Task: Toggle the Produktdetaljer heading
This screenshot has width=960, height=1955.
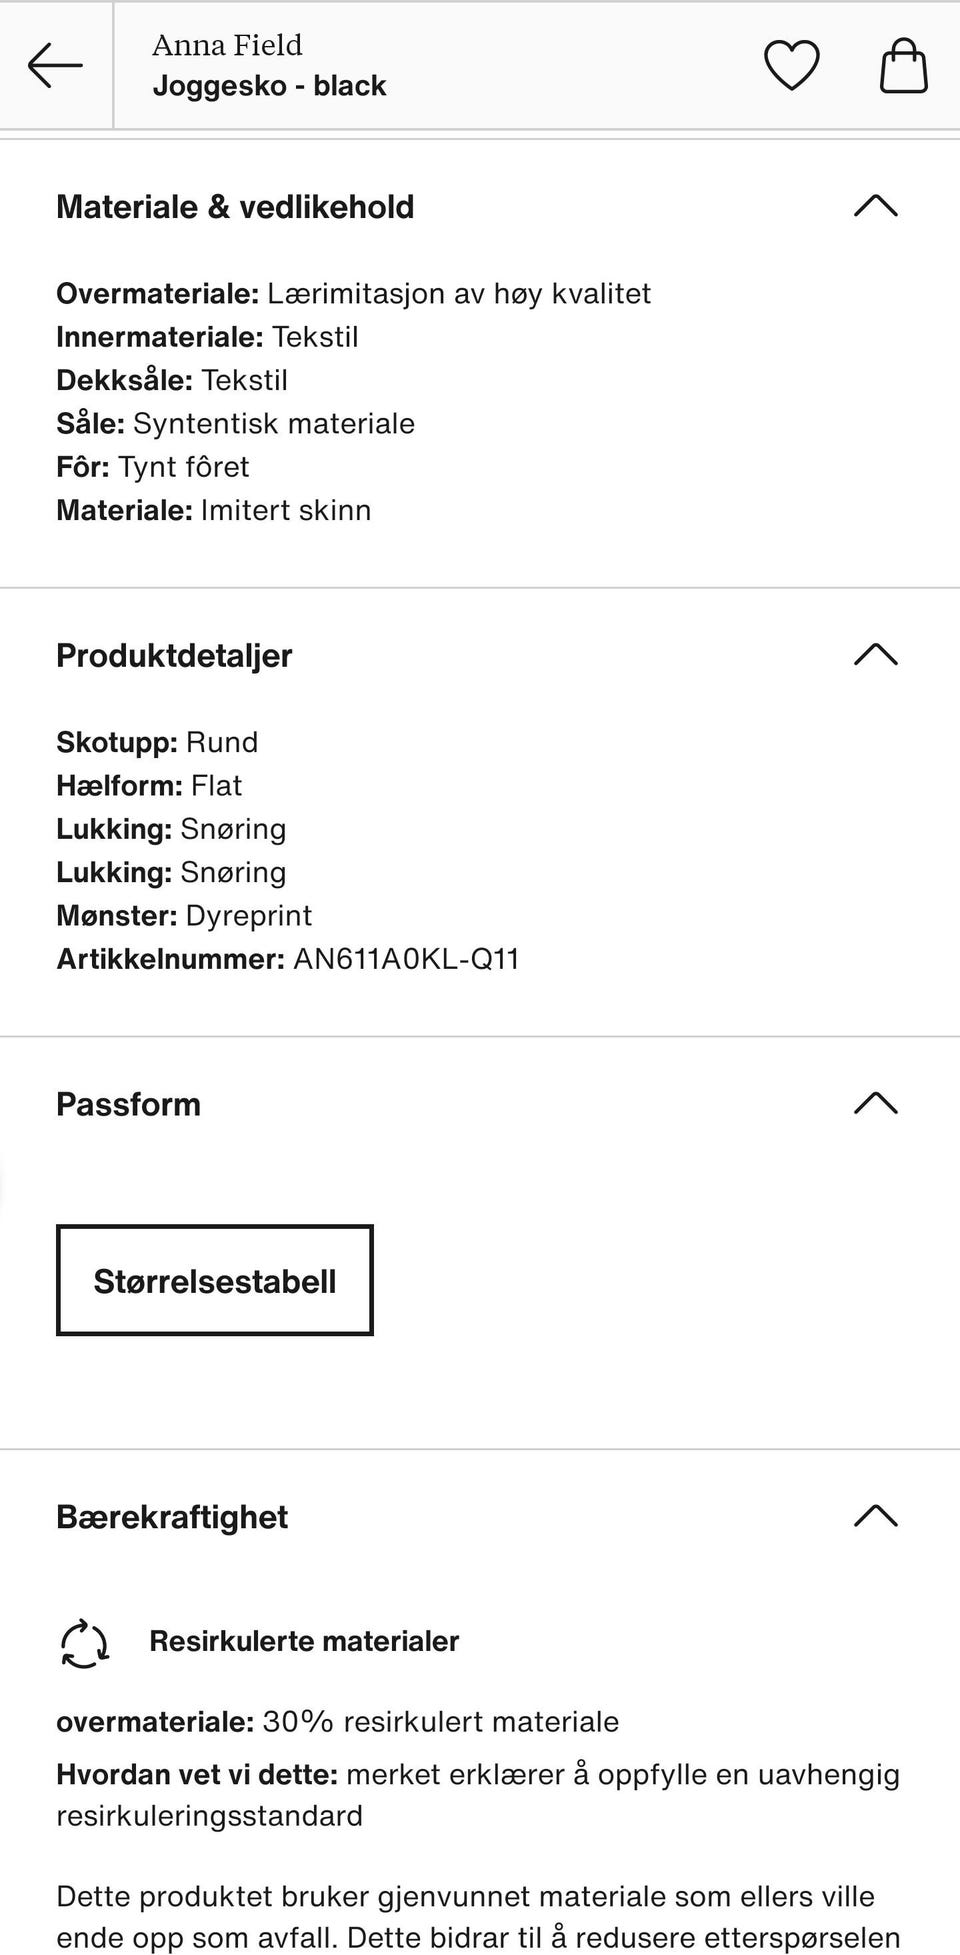Action: point(174,655)
